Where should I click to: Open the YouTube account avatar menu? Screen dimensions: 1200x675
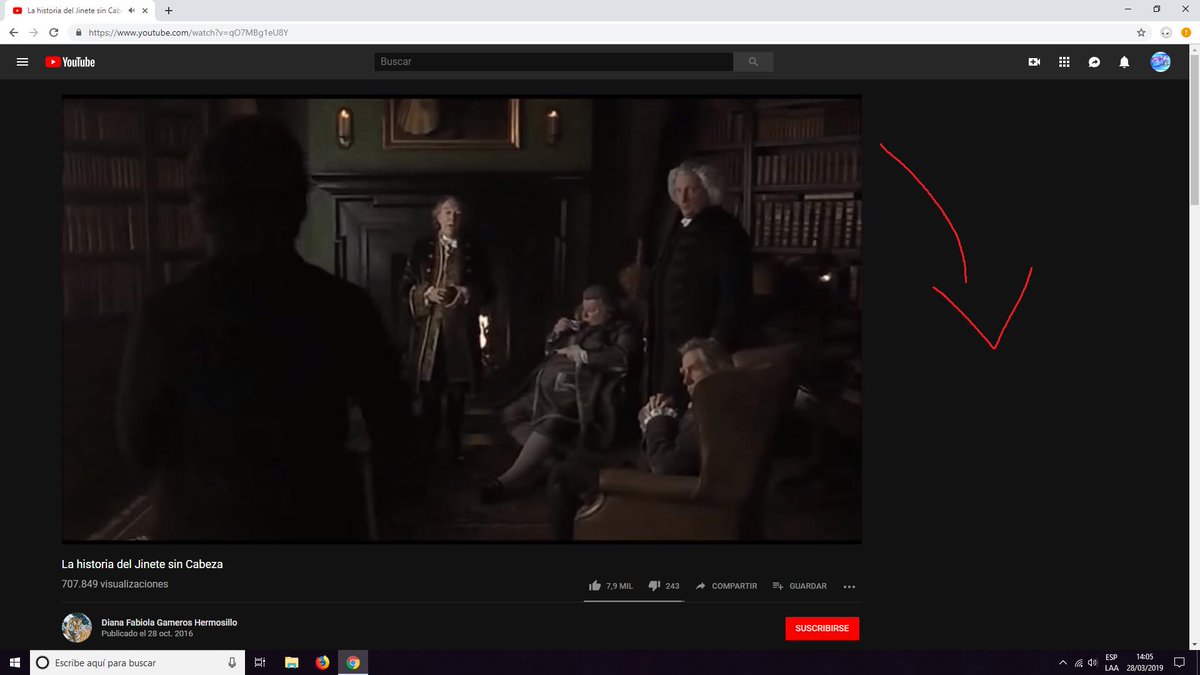click(1160, 62)
